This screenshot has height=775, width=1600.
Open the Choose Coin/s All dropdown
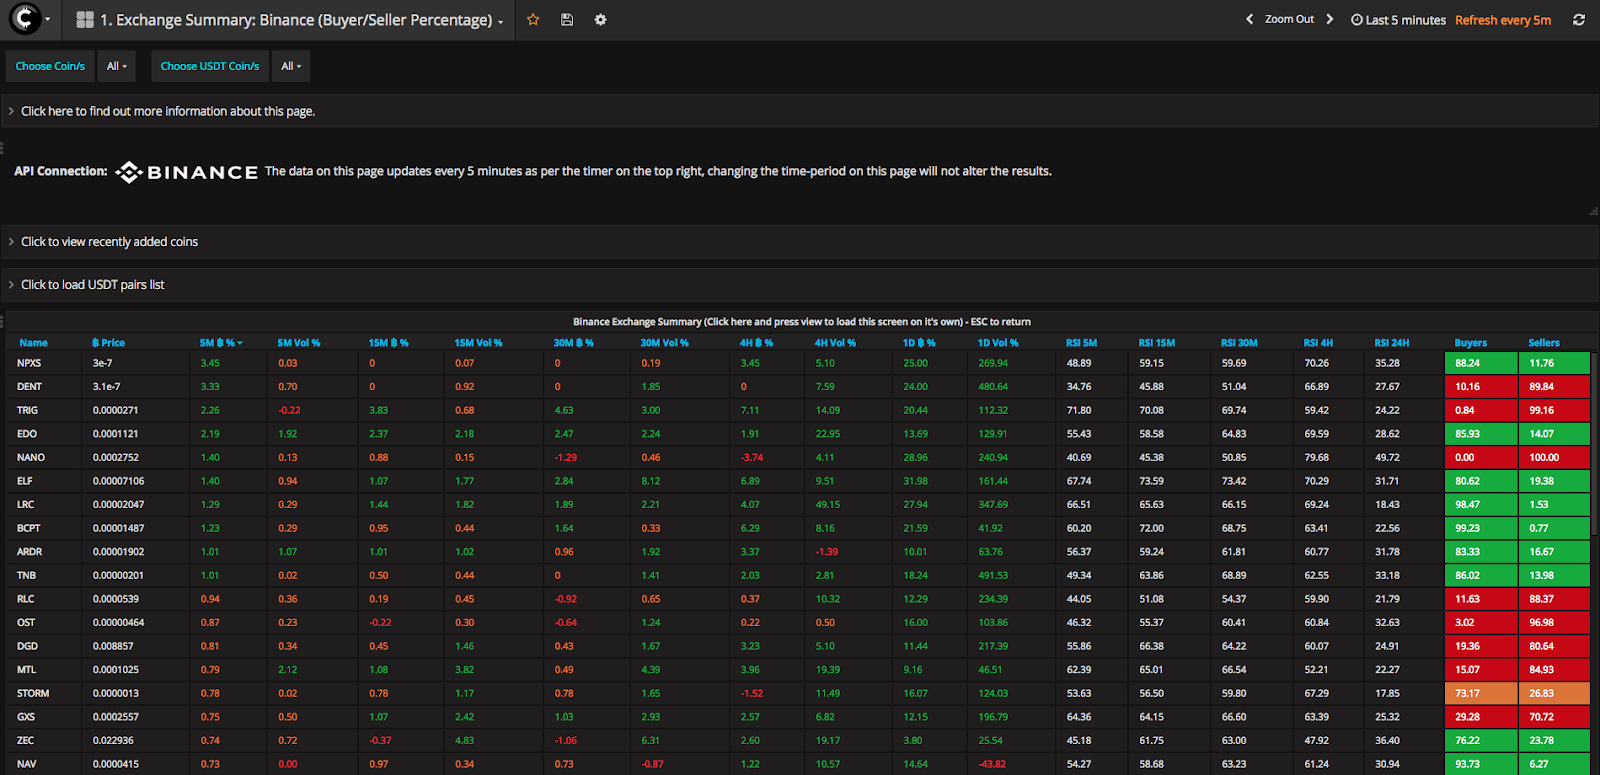[x=118, y=66]
